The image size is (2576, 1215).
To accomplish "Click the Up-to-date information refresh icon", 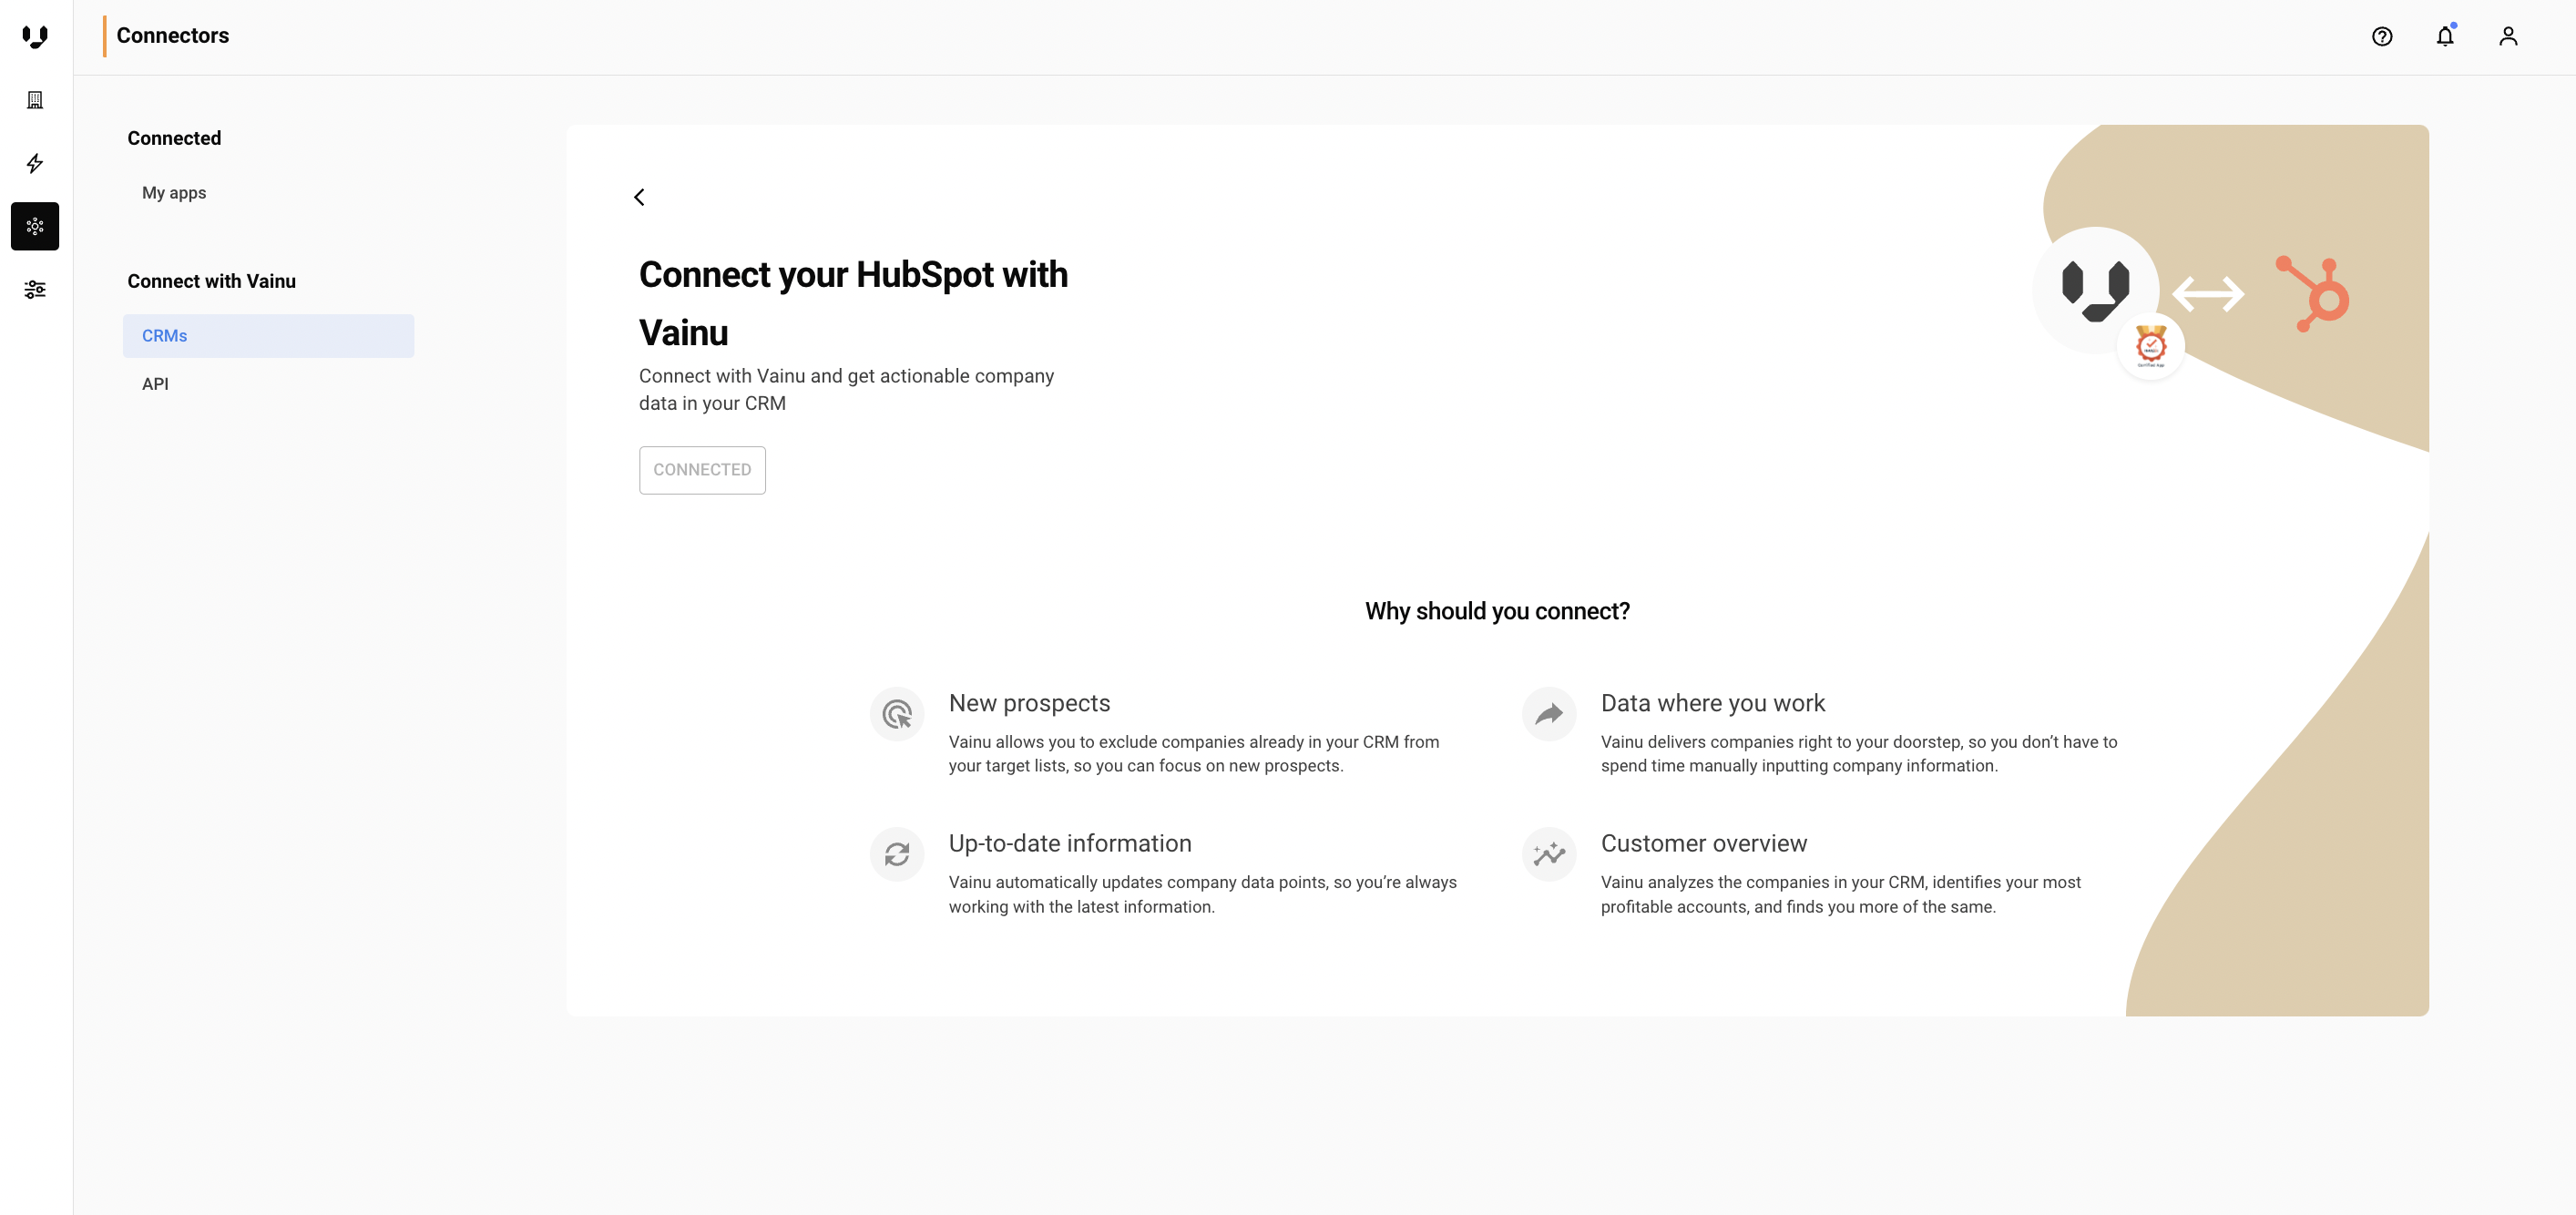I will (897, 854).
